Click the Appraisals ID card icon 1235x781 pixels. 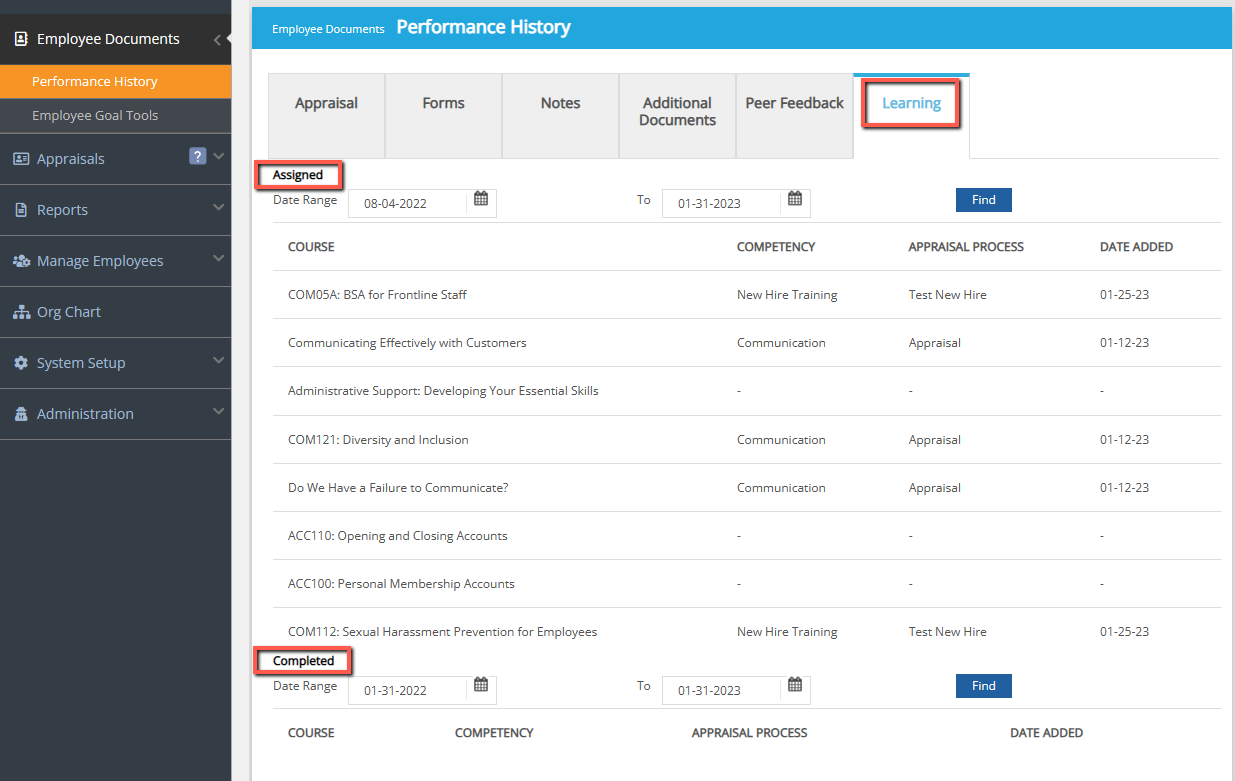point(21,159)
